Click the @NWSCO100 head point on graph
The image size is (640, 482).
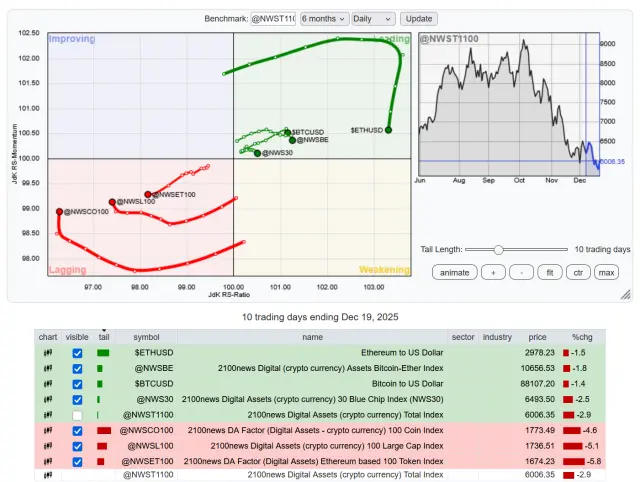(x=60, y=212)
